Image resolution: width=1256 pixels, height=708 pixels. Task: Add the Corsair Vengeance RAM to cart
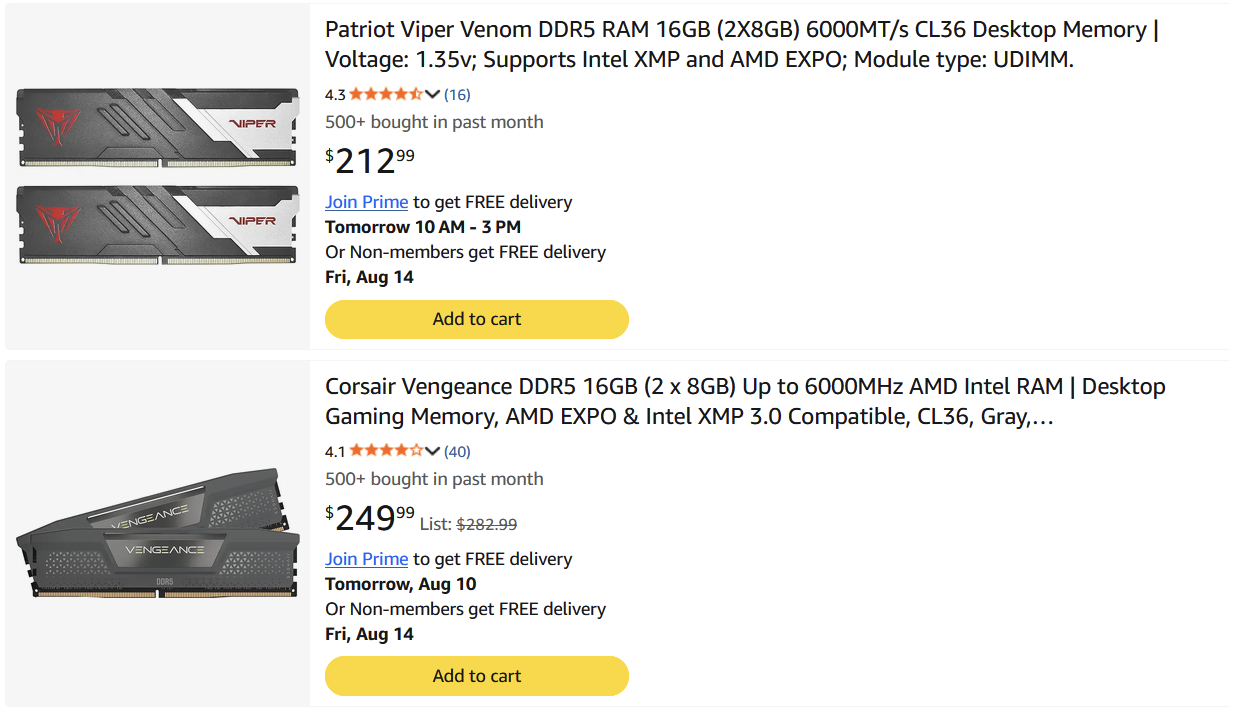tap(477, 676)
